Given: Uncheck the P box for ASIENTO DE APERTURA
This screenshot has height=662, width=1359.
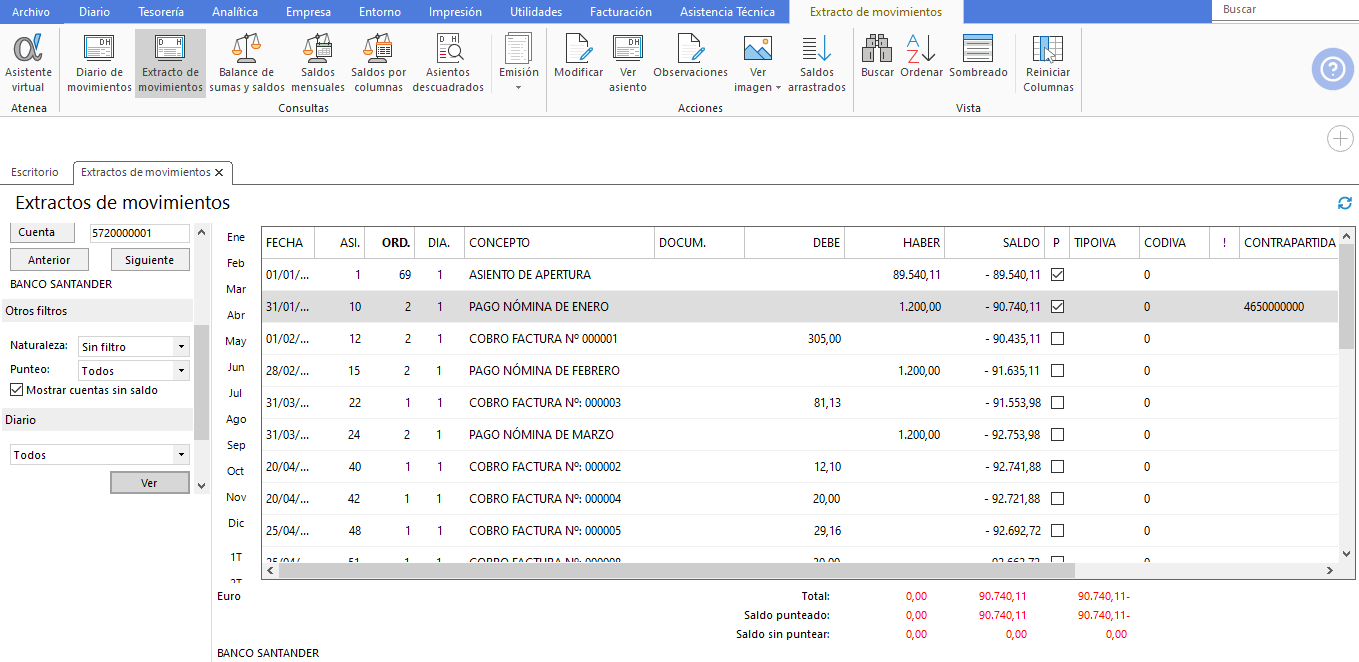Looking at the screenshot, I should 1057,274.
